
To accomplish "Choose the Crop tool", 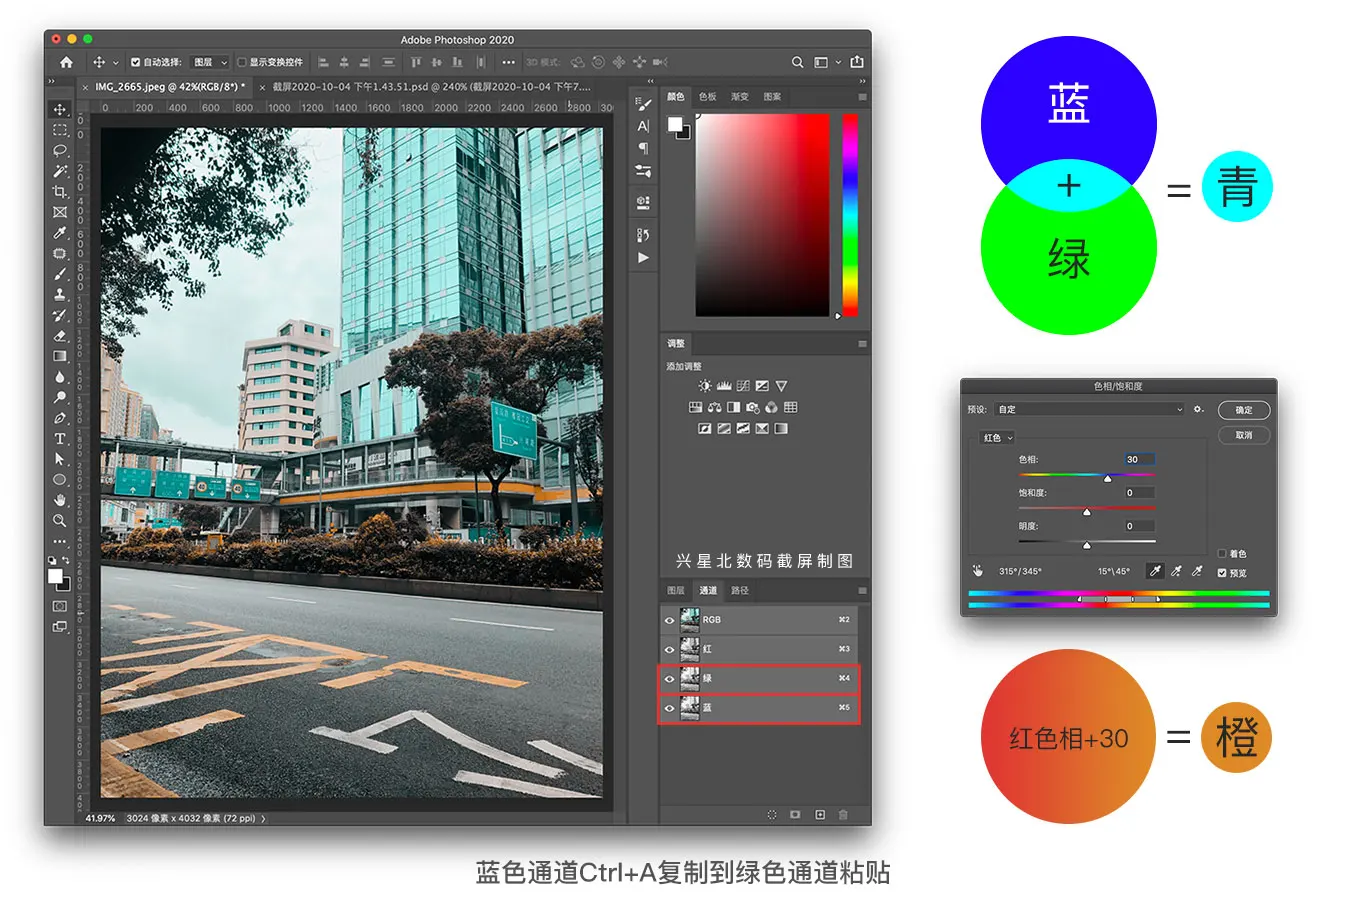I will [60, 191].
